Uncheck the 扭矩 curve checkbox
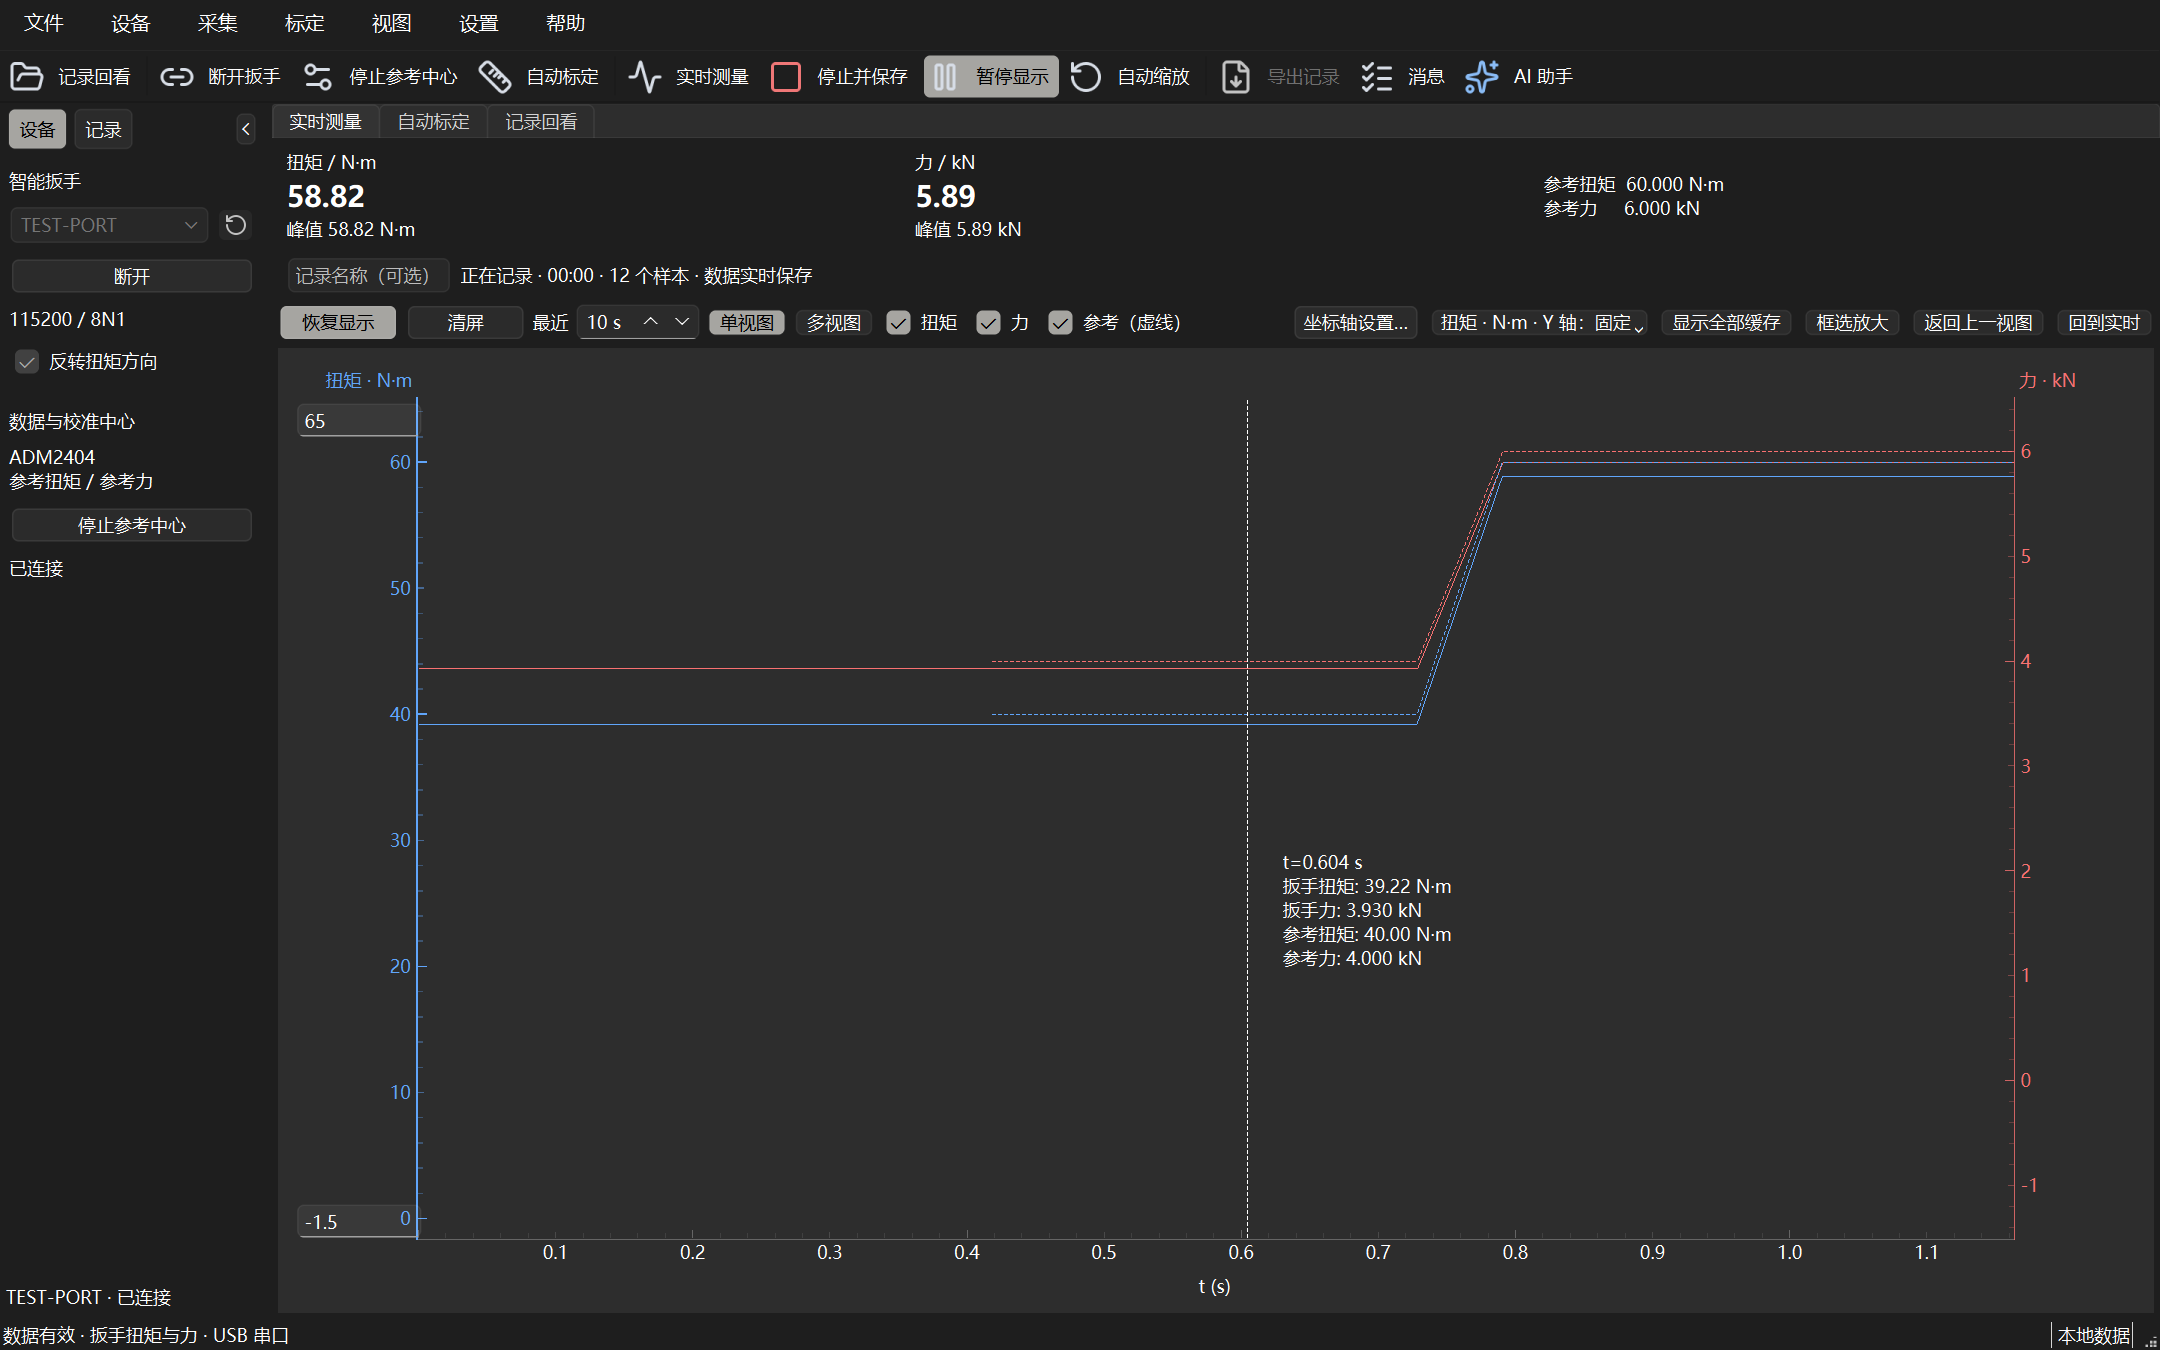 [898, 323]
